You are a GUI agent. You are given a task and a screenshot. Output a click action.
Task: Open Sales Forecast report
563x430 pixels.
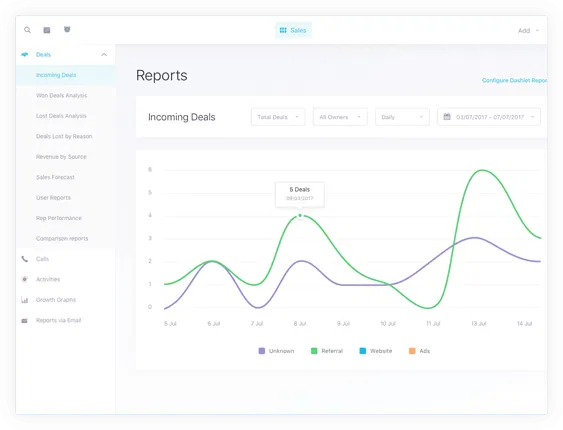(x=55, y=177)
